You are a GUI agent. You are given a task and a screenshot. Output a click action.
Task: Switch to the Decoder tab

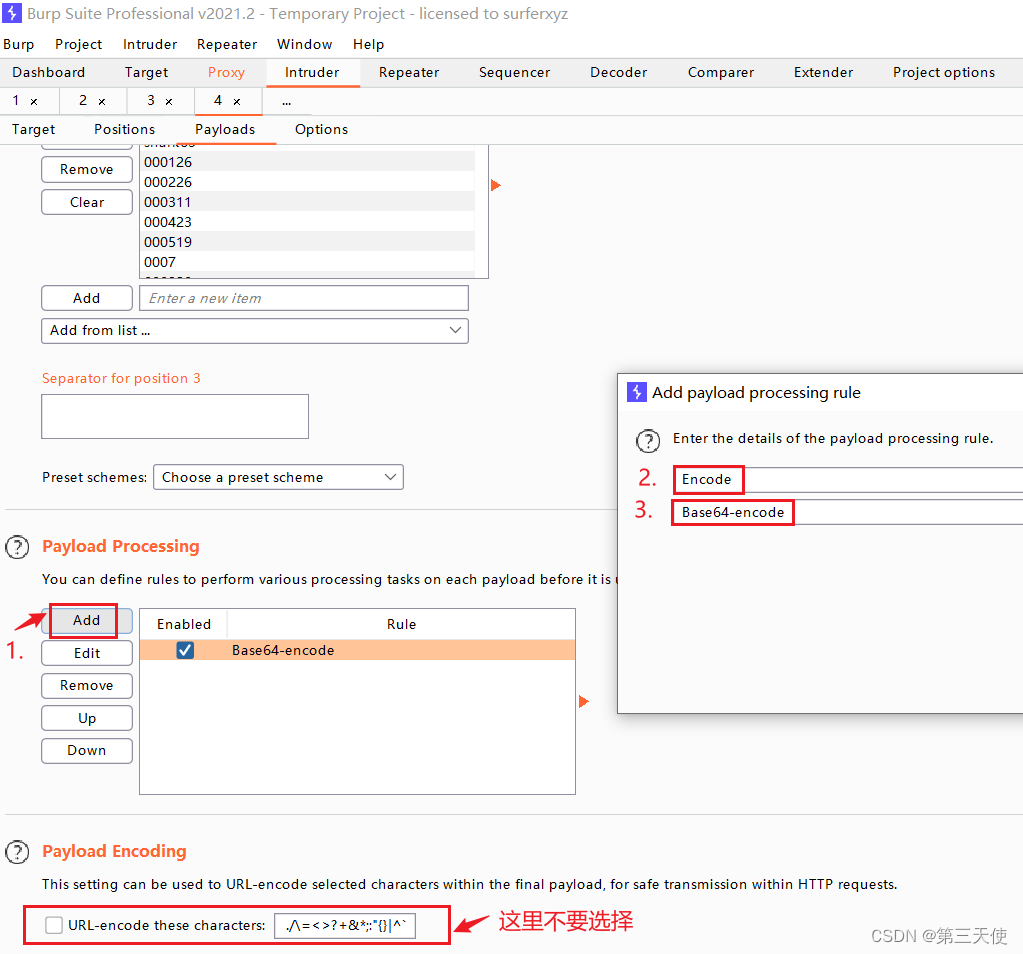click(618, 72)
